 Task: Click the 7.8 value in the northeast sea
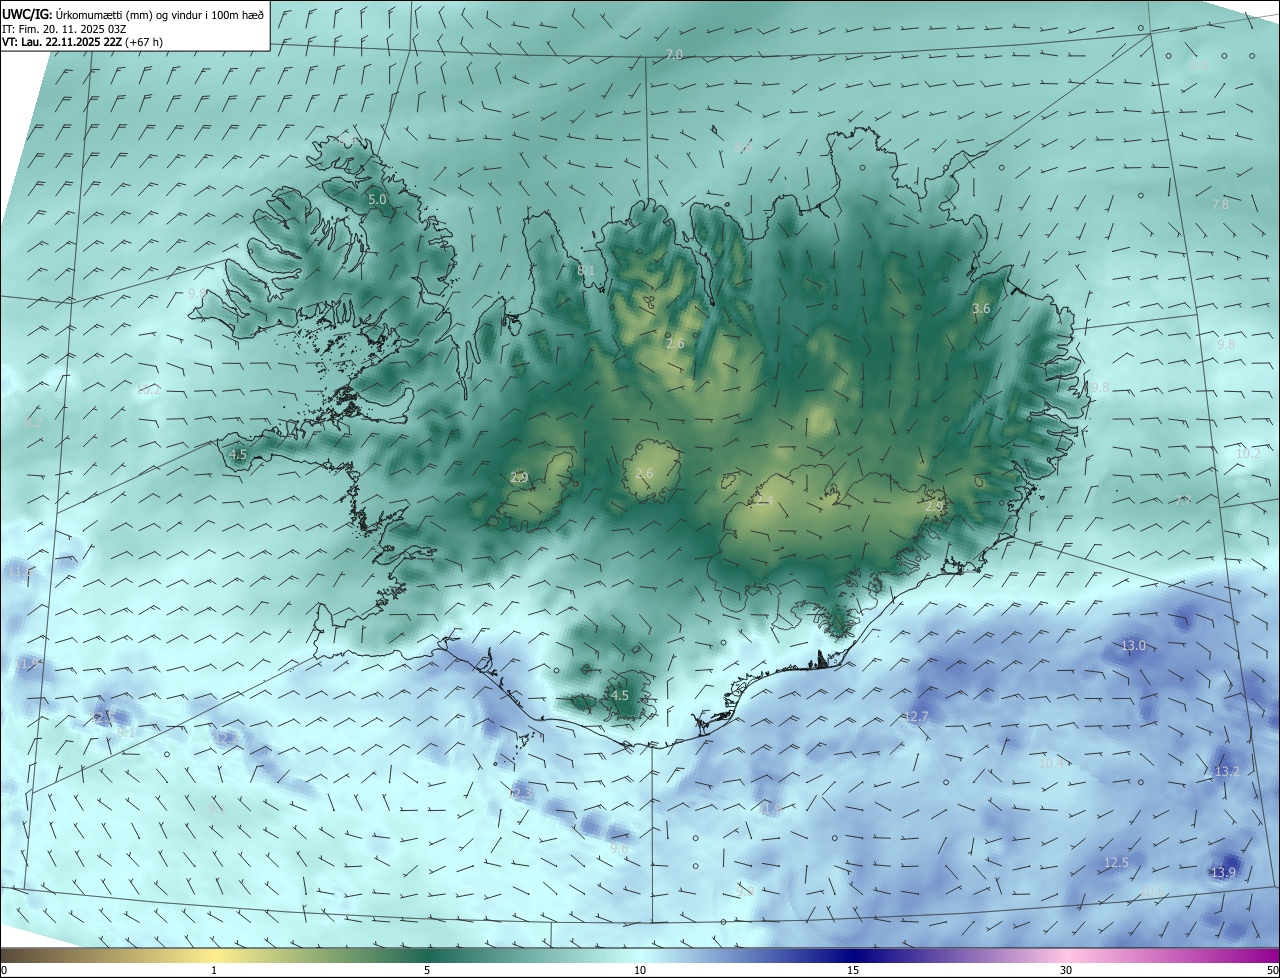[x=1221, y=204]
